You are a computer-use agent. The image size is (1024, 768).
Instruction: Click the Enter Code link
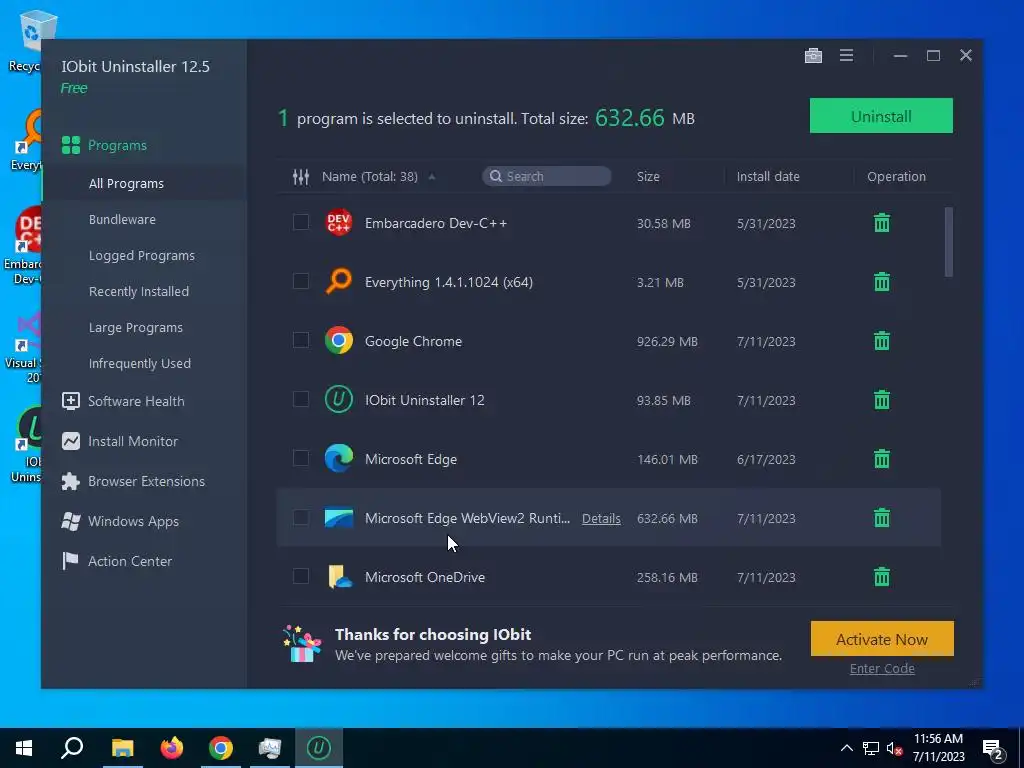click(882, 668)
